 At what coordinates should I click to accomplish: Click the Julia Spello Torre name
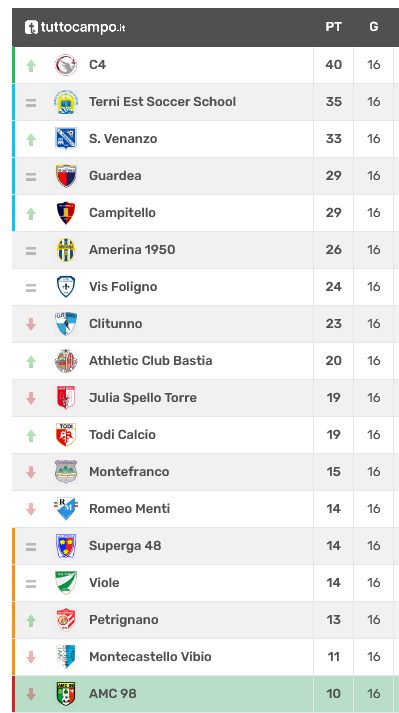pos(143,398)
